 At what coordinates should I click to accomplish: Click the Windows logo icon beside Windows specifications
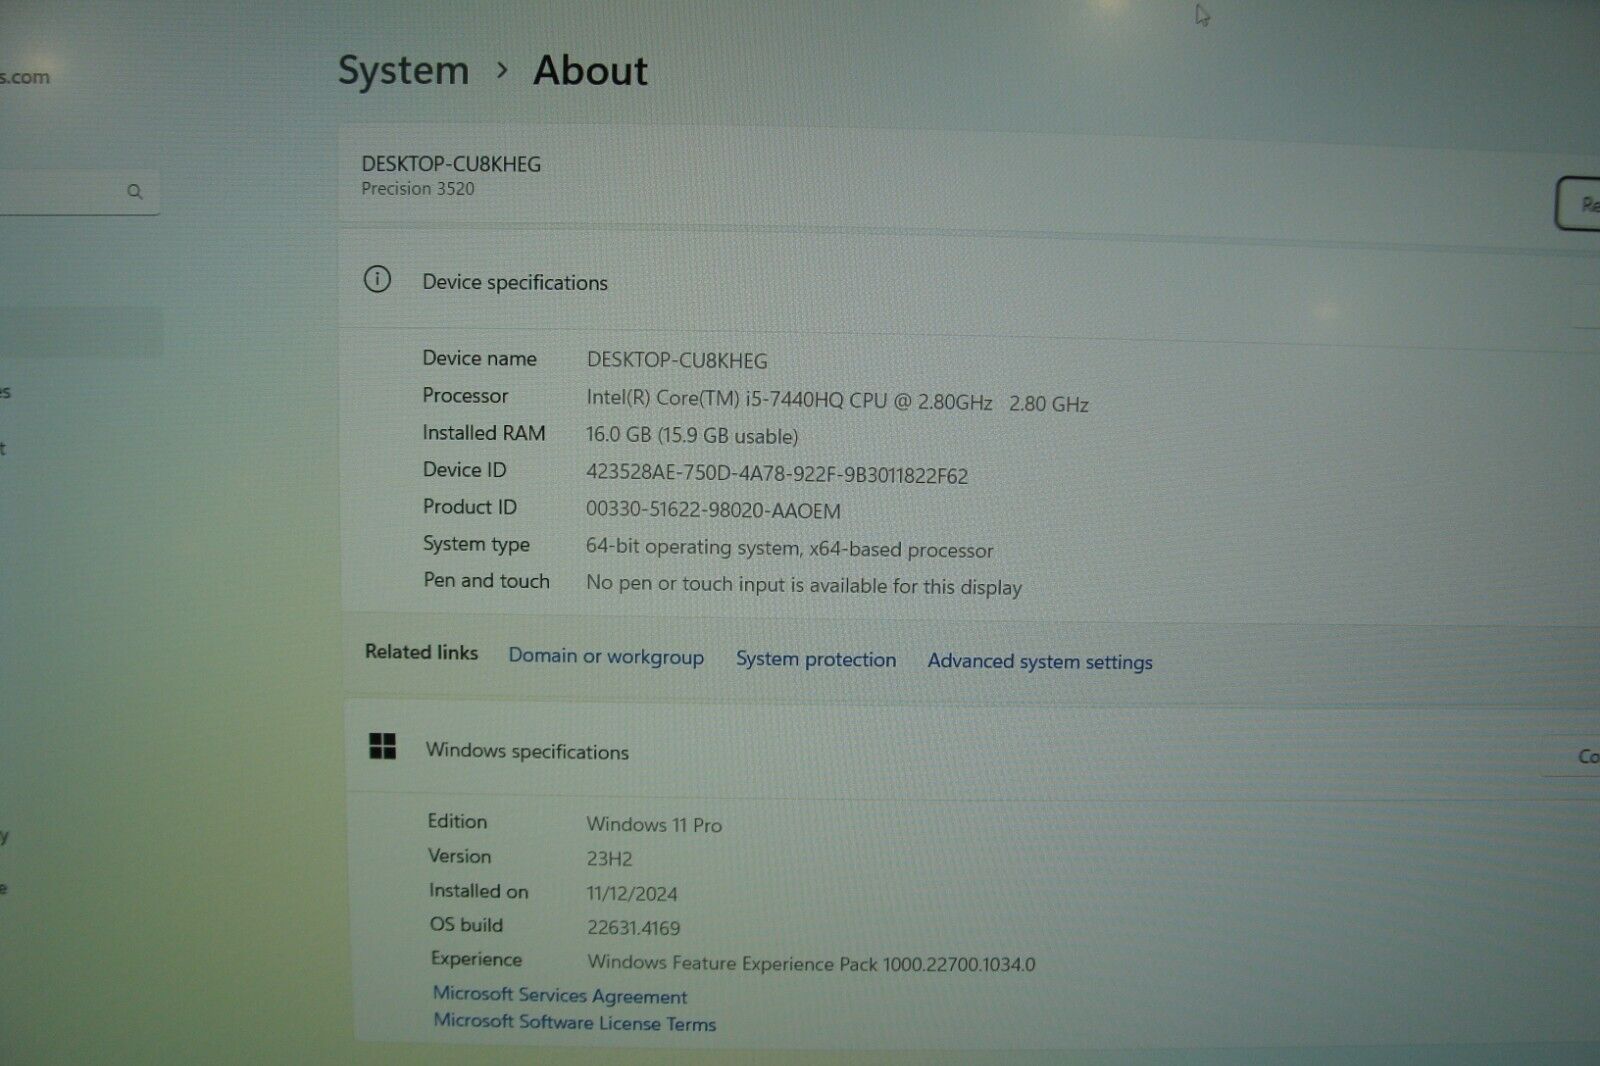point(382,746)
